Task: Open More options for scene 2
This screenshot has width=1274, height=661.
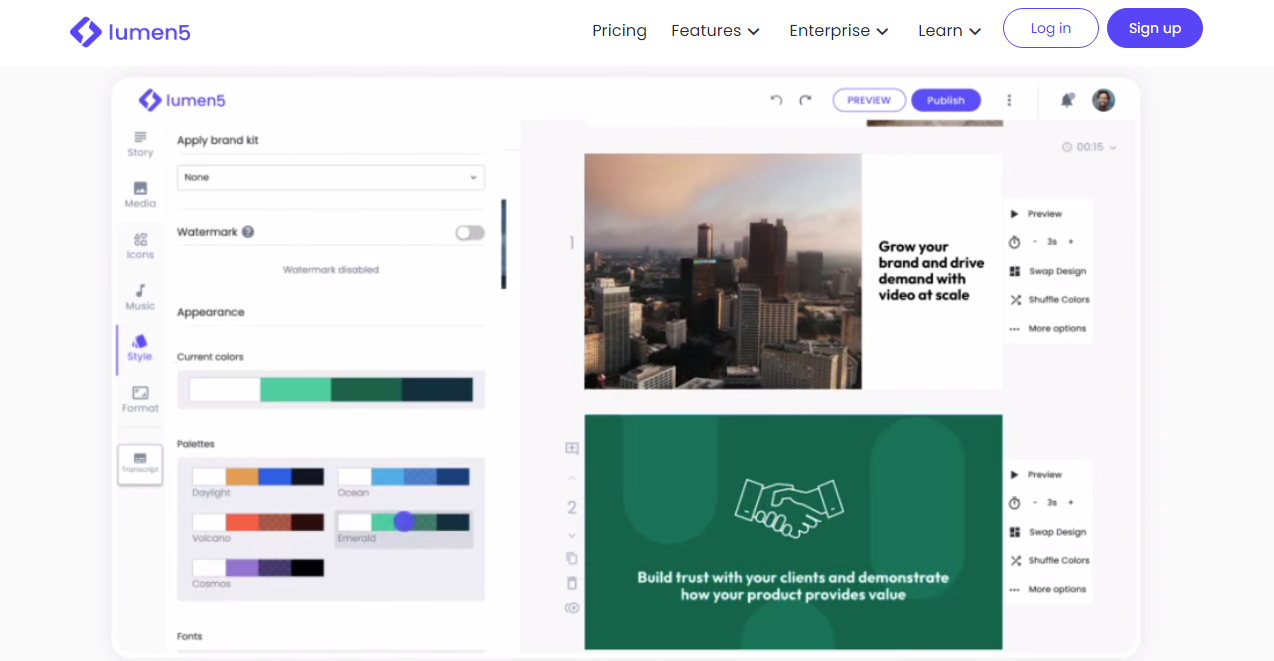Action: [1048, 590]
